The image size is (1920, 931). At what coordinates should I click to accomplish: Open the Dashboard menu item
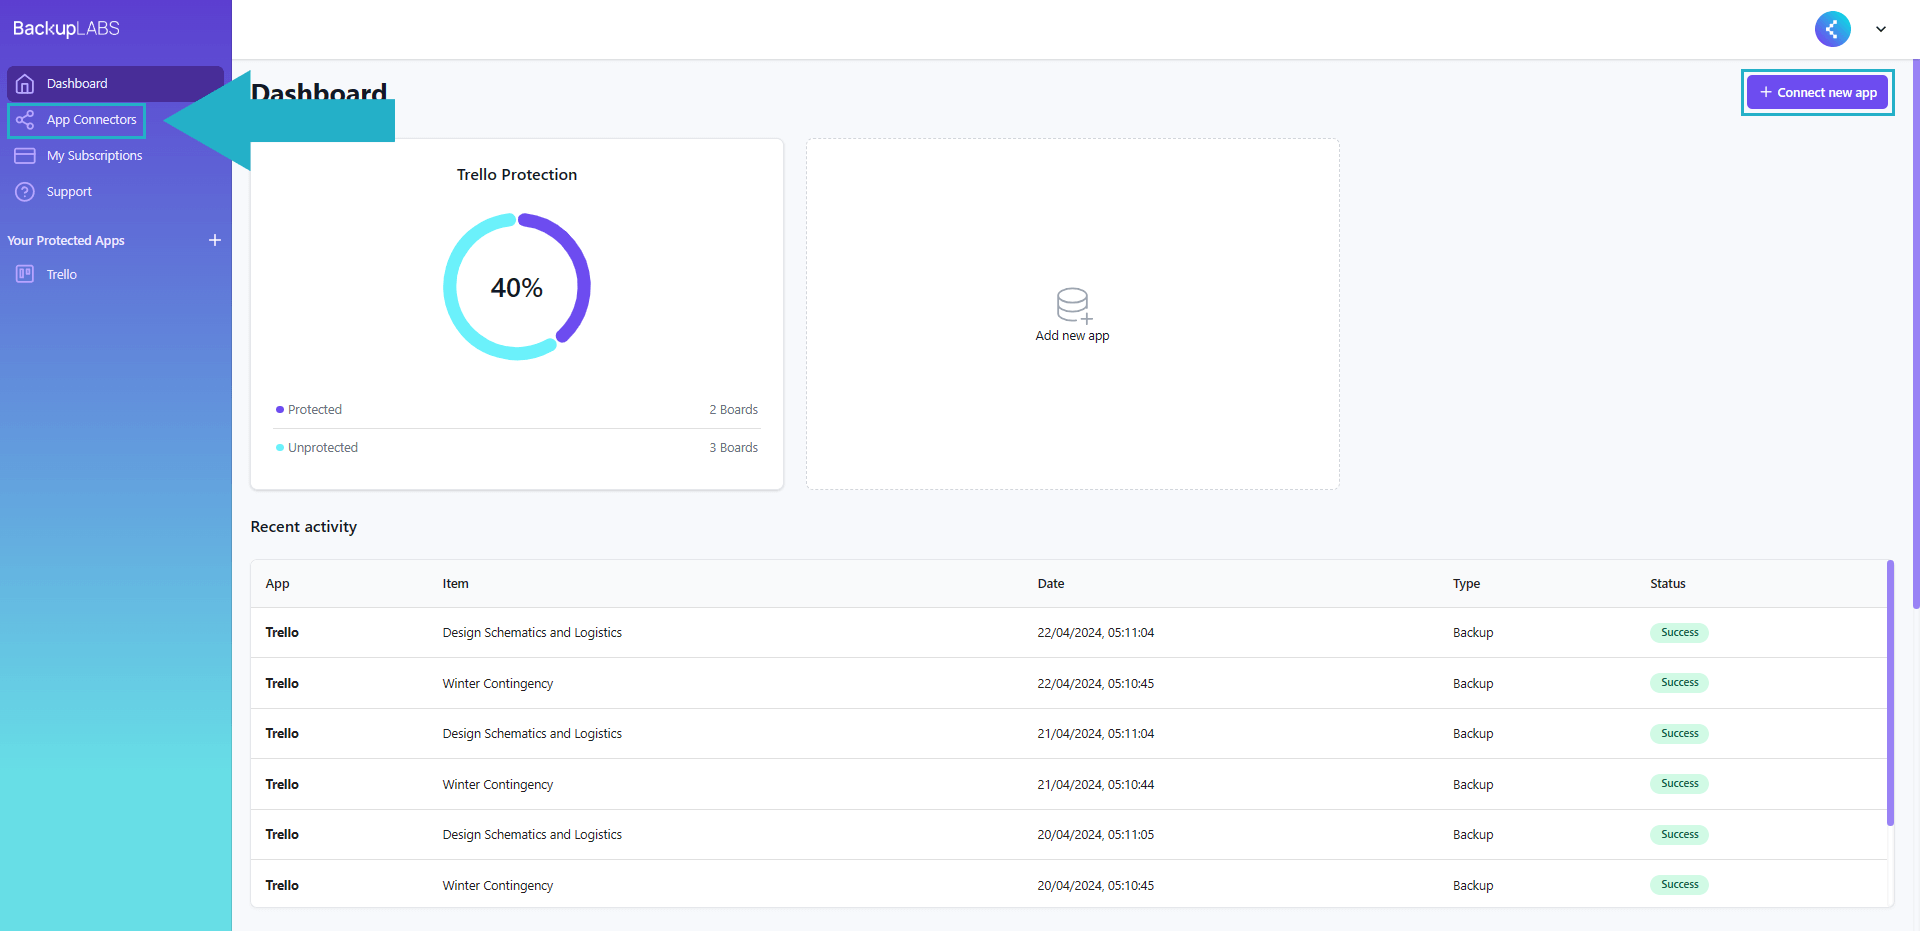pyautogui.click(x=115, y=84)
